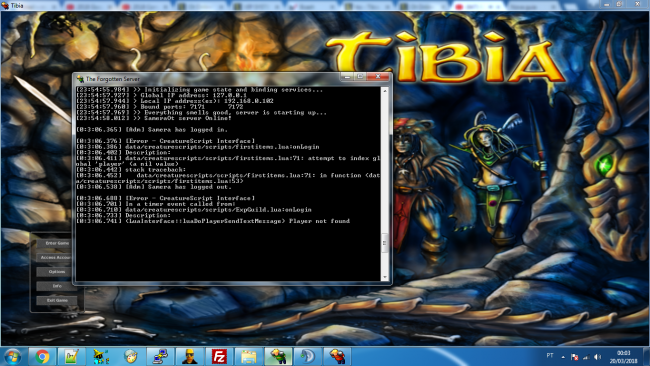Click the Show desktop strip
Image resolution: width=650 pixels, height=366 pixels.
pos(647,356)
